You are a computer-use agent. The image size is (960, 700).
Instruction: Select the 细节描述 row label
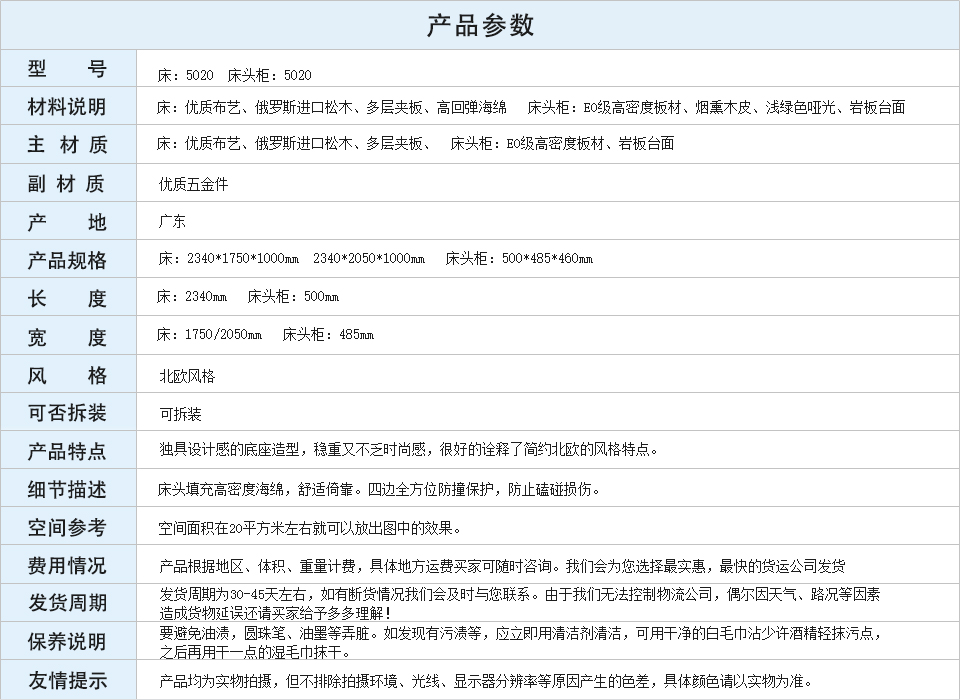(x=67, y=489)
